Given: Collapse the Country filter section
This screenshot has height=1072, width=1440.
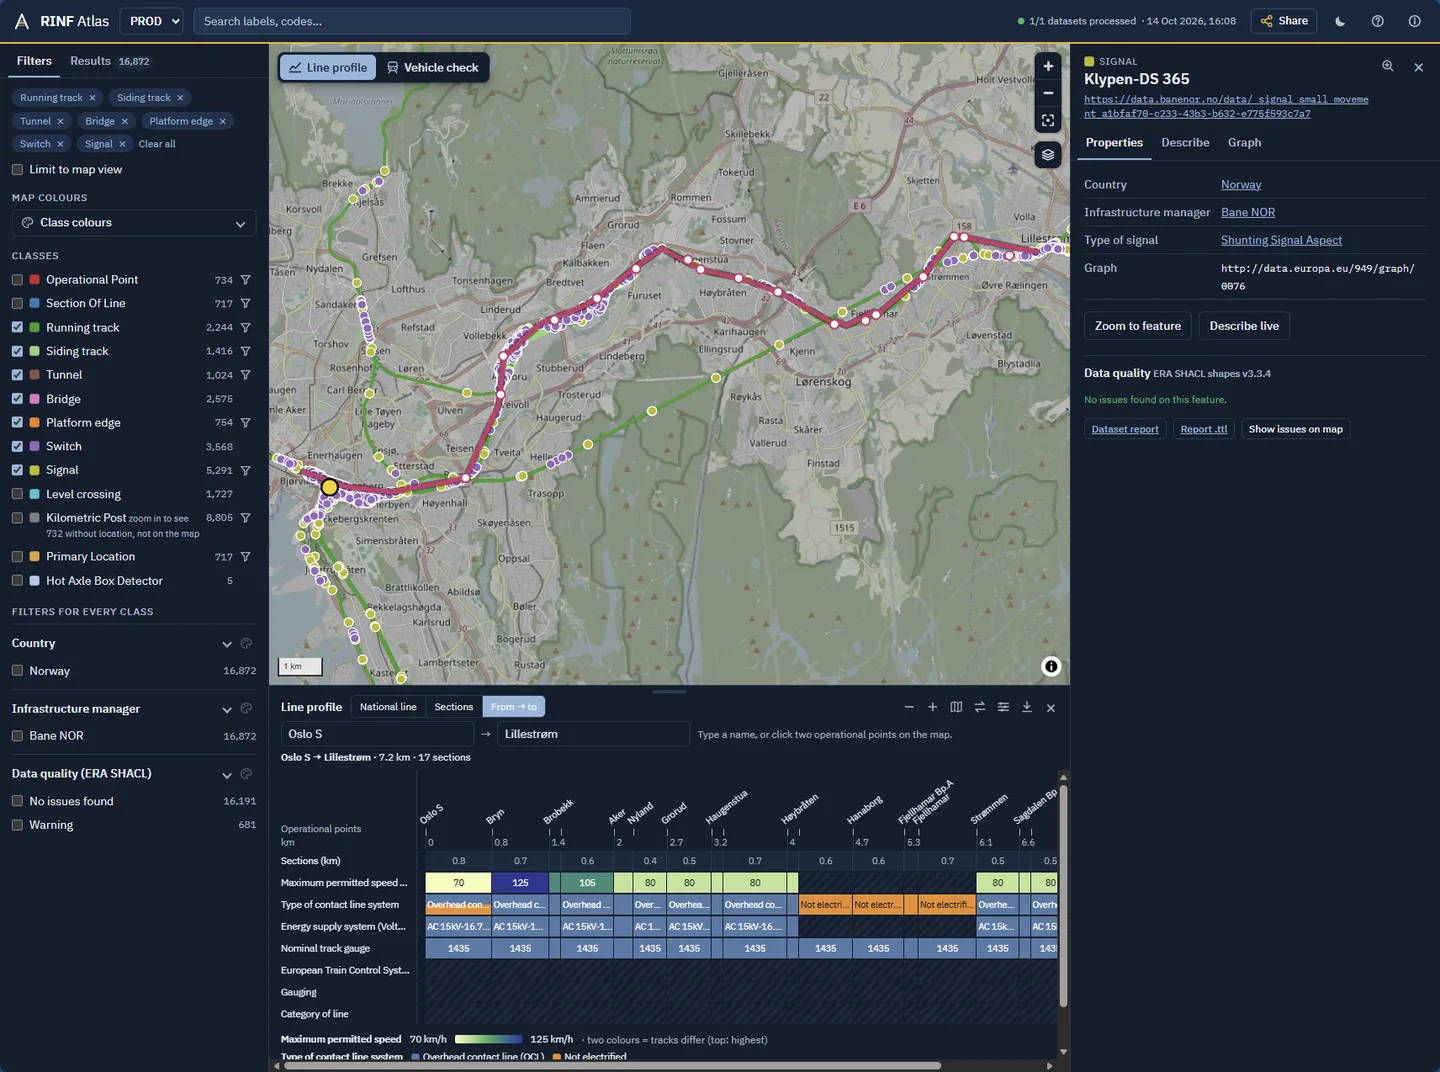Looking at the screenshot, I should [x=227, y=644].
